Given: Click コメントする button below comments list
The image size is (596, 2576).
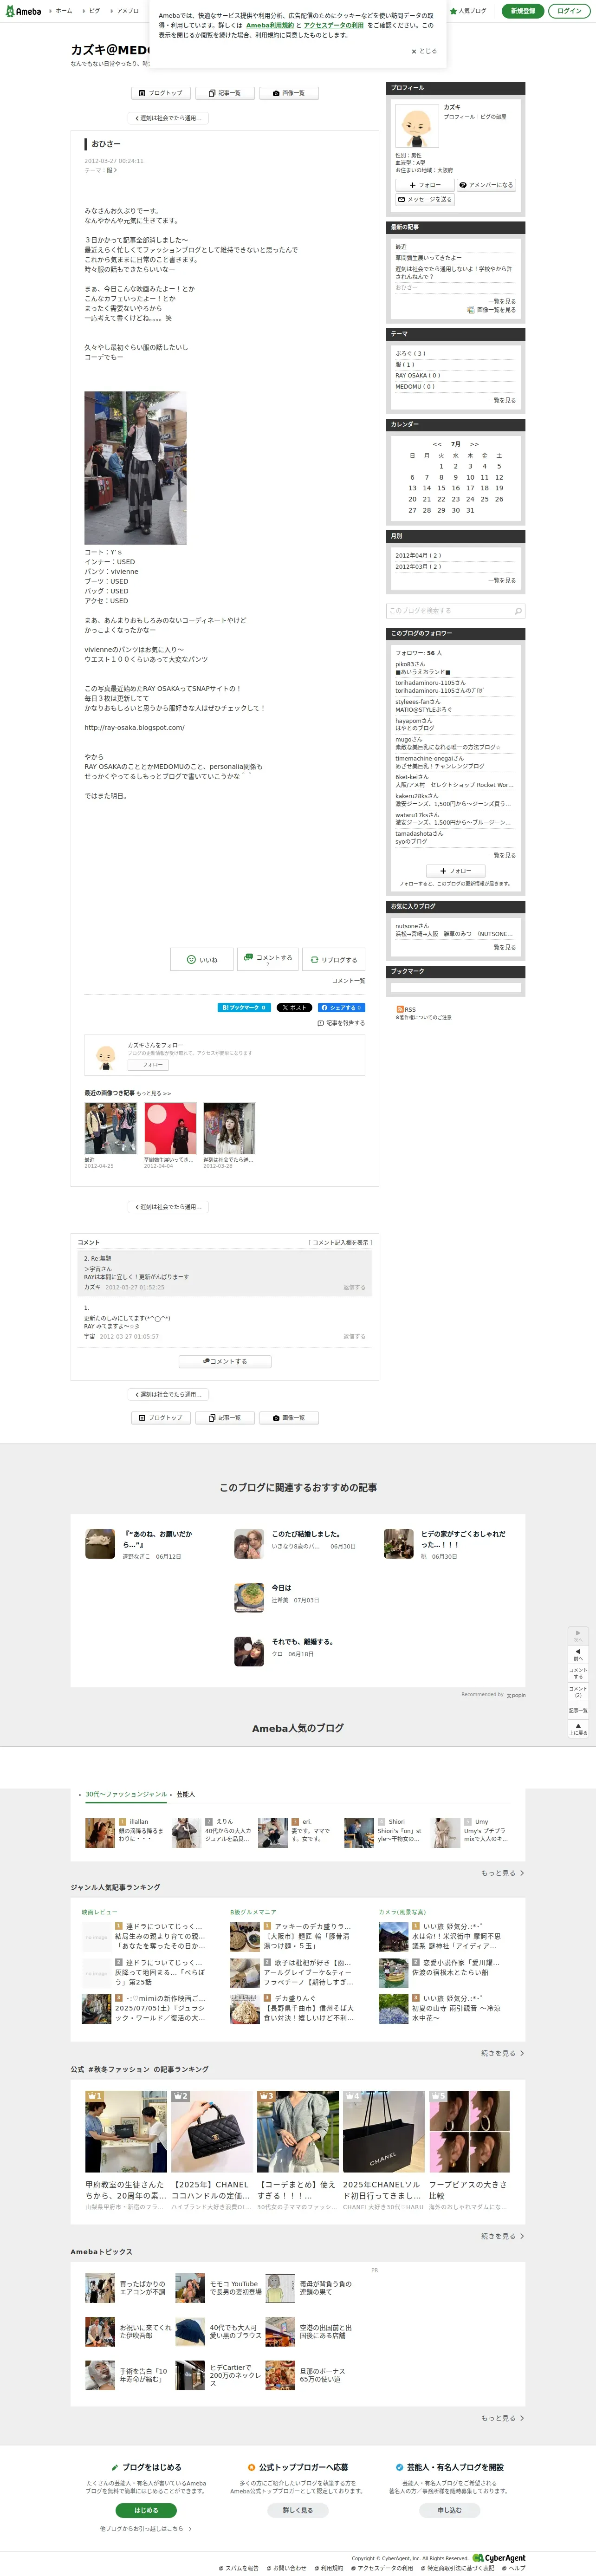Looking at the screenshot, I should point(225,1361).
